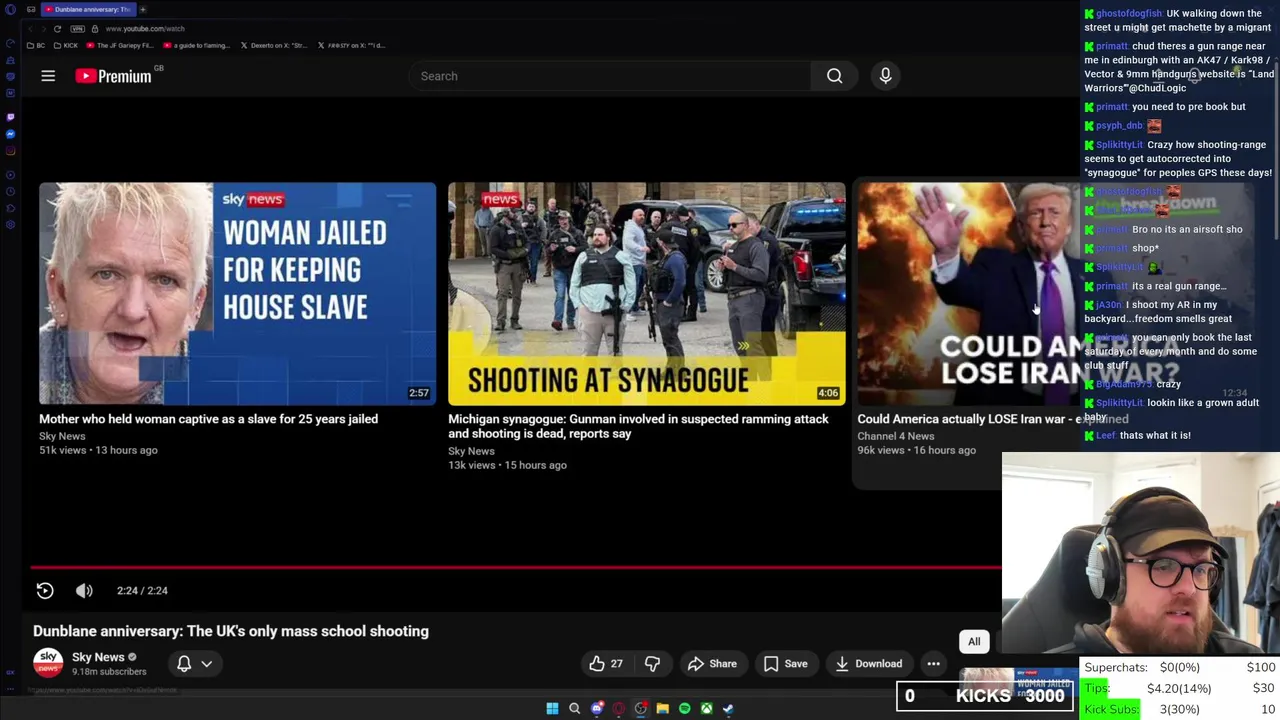Image resolution: width=1280 pixels, height=720 pixels.
Task: Go to the YouTube Premium home logo
Action: click(114, 76)
